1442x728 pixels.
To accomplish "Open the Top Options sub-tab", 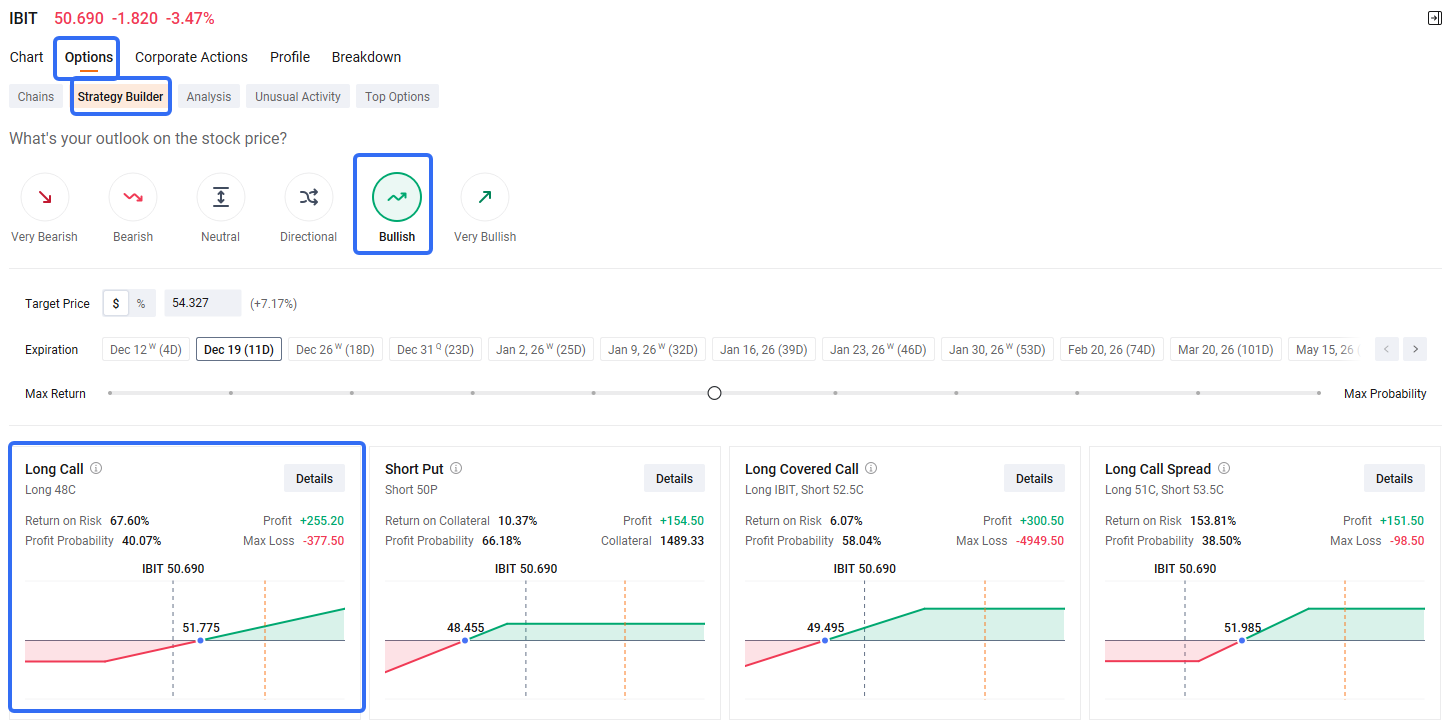I will (397, 97).
